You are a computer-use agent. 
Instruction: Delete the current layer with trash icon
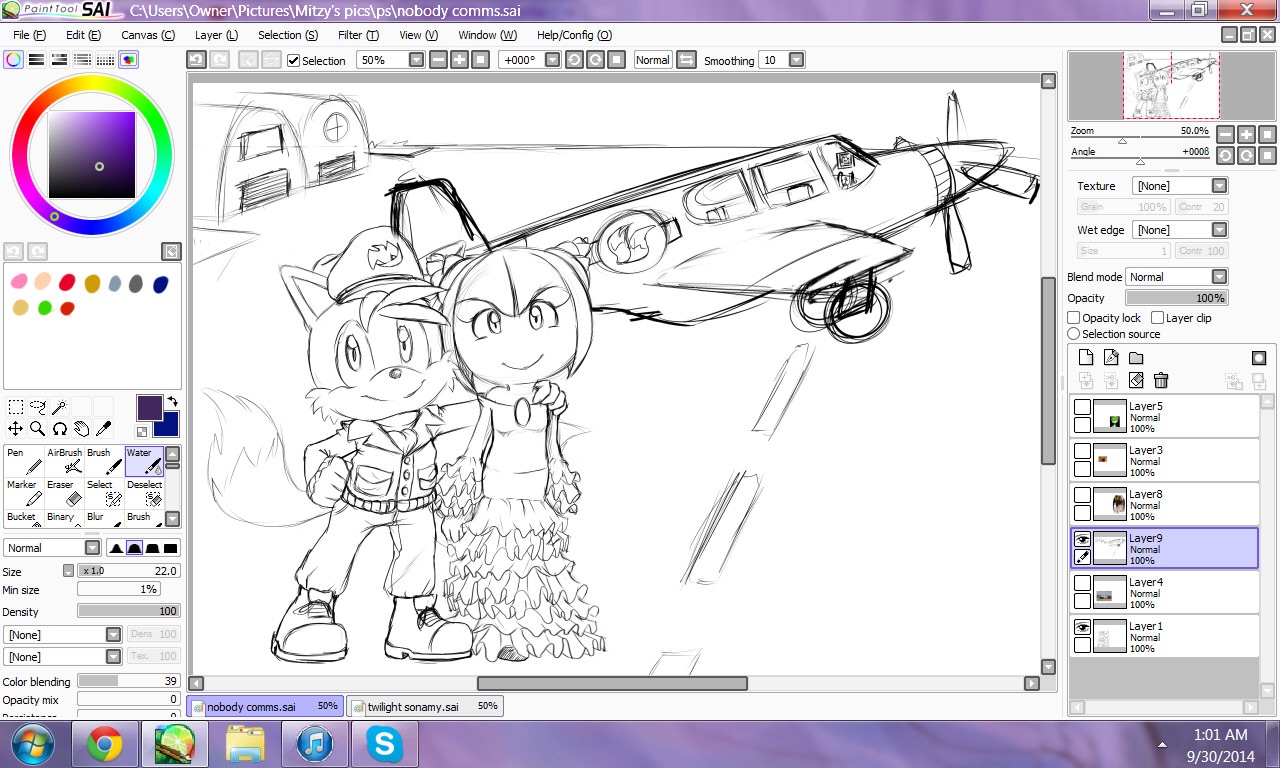tap(1161, 380)
